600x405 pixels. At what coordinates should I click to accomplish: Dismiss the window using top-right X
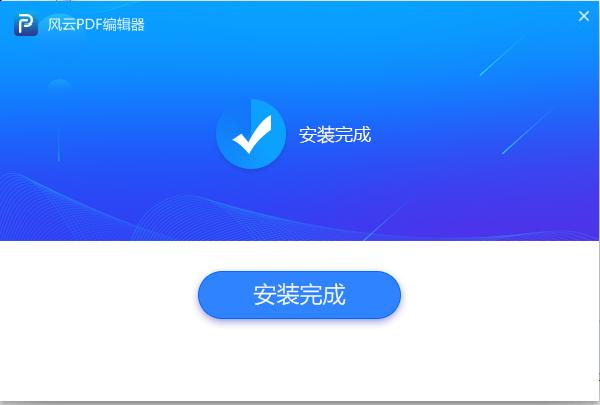pyautogui.click(x=584, y=16)
